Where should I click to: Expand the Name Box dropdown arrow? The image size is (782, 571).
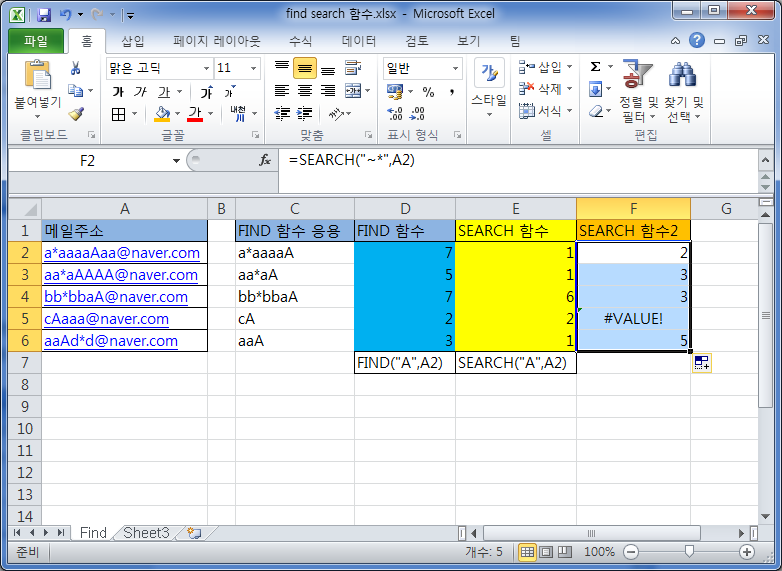[x=176, y=161]
